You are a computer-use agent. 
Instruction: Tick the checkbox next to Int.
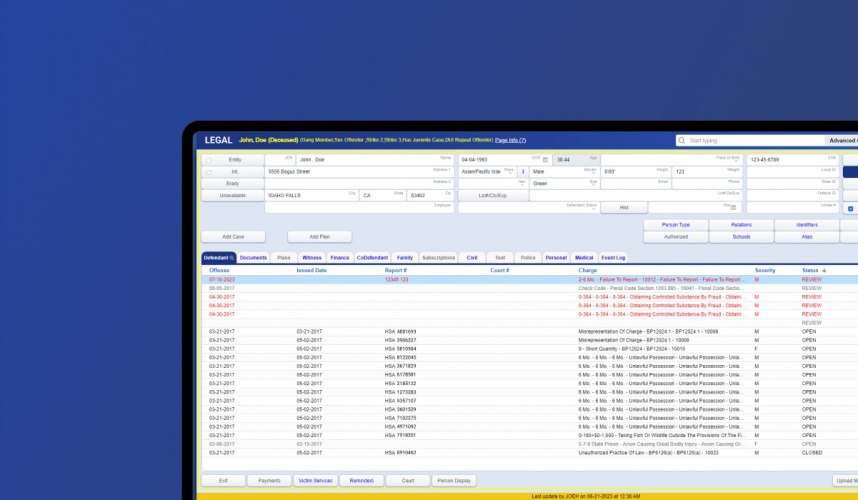(x=208, y=172)
